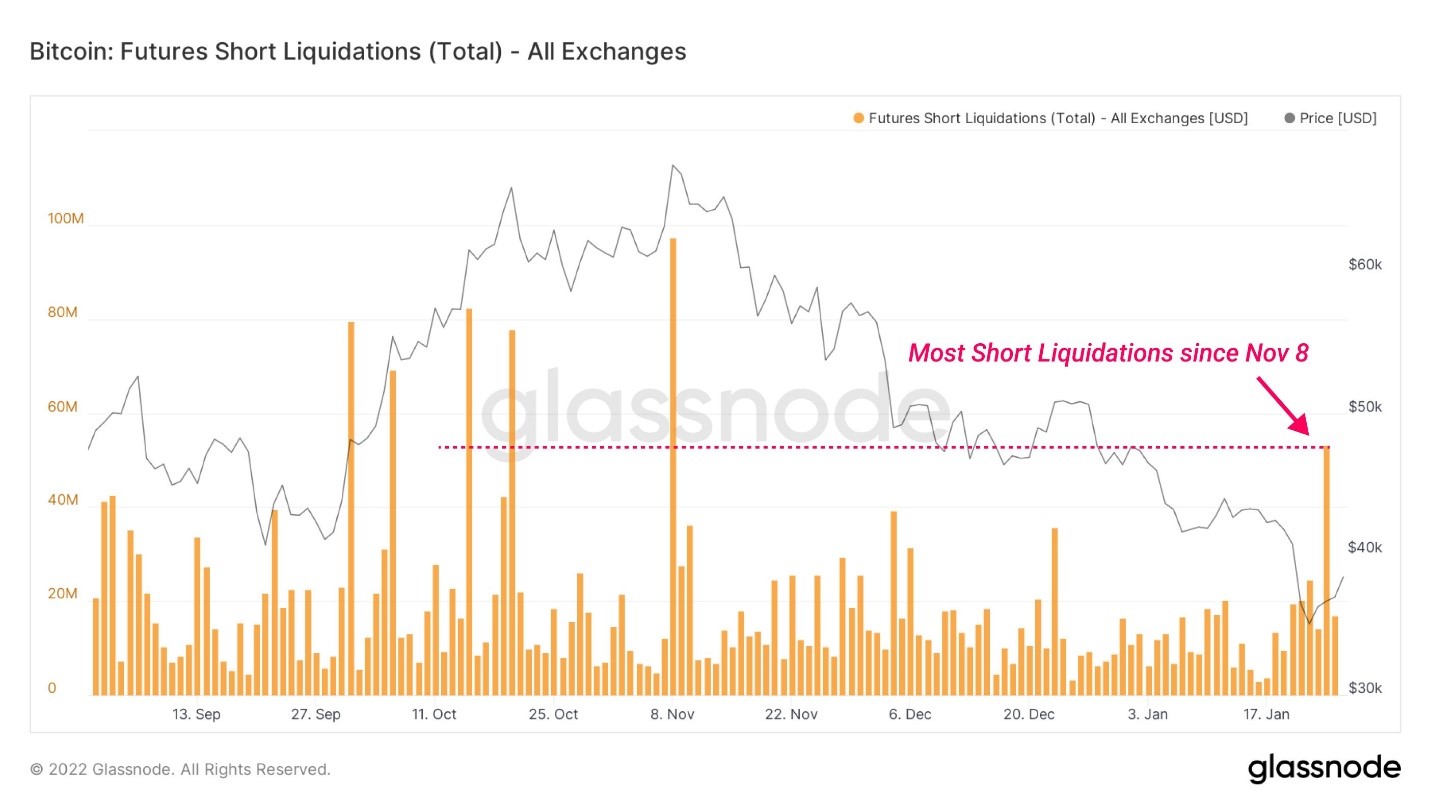Image resolution: width=1431 pixels, height=805 pixels.
Task: Click the orange Futures Short Liquidations legend dot
Action: pyautogui.click(x=858, y=118)
